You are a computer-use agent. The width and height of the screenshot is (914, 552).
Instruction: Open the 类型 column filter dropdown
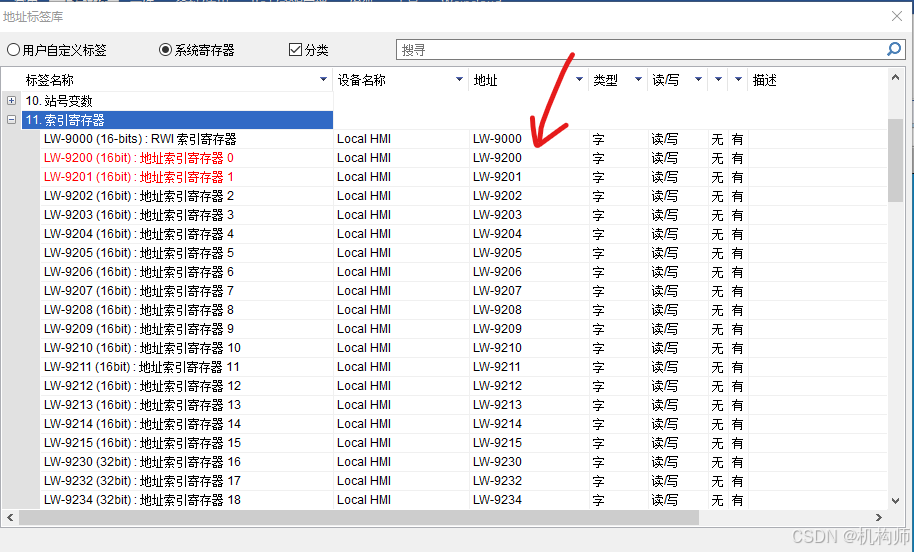(638, 79)
